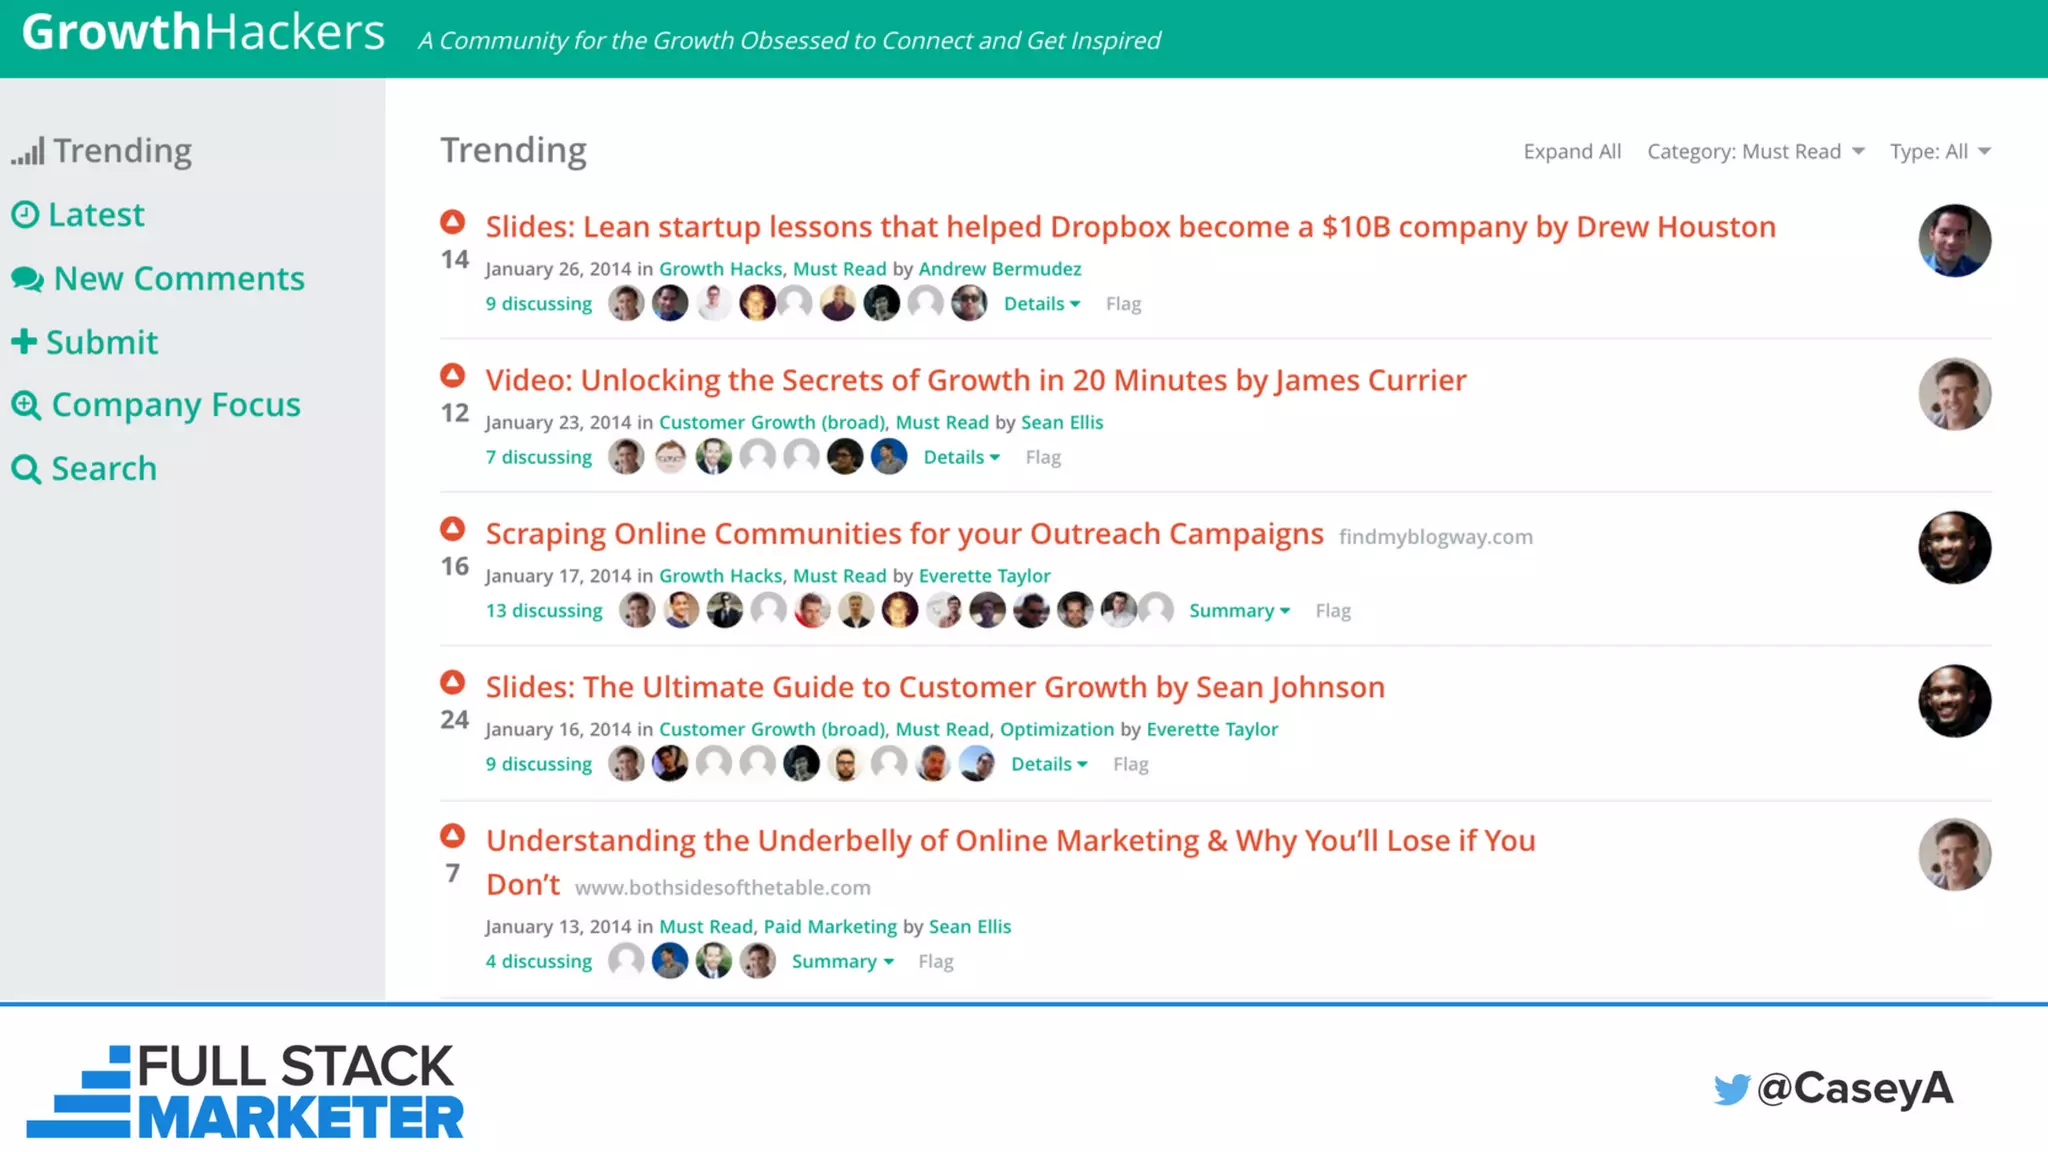2048x1152 pixels.
Task: Upvote Understanding the Underbelly post
Action: (x=453, y=835)
